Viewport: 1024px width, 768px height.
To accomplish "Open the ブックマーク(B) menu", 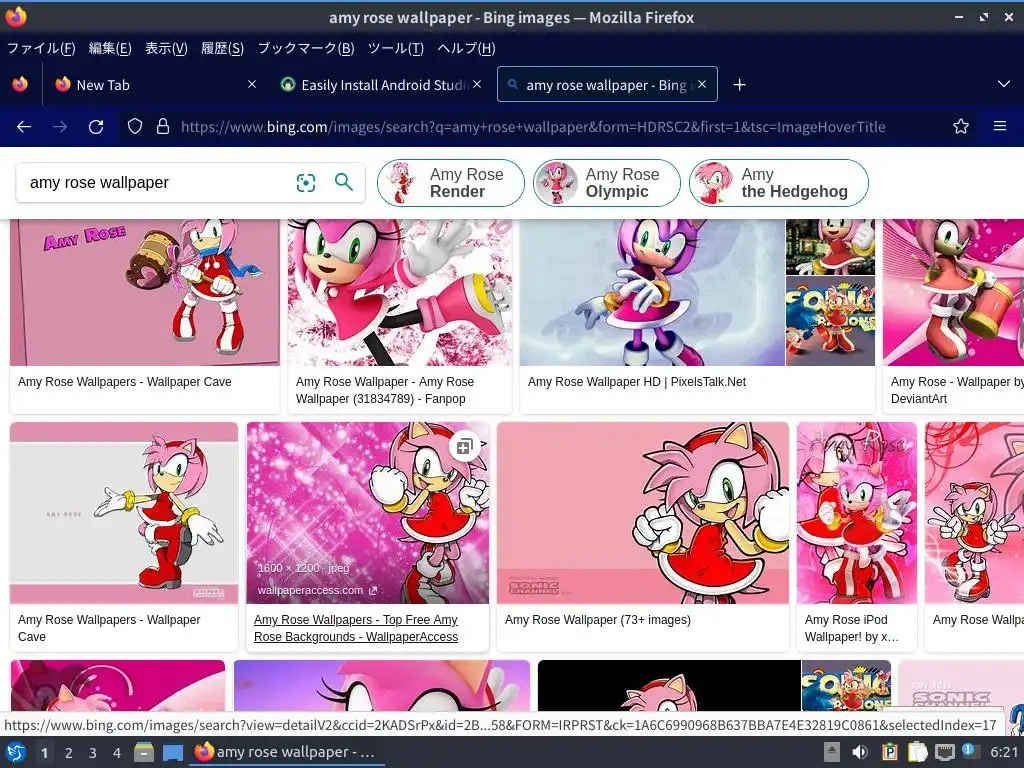I will pyautogui.click(x=306, y=48).
